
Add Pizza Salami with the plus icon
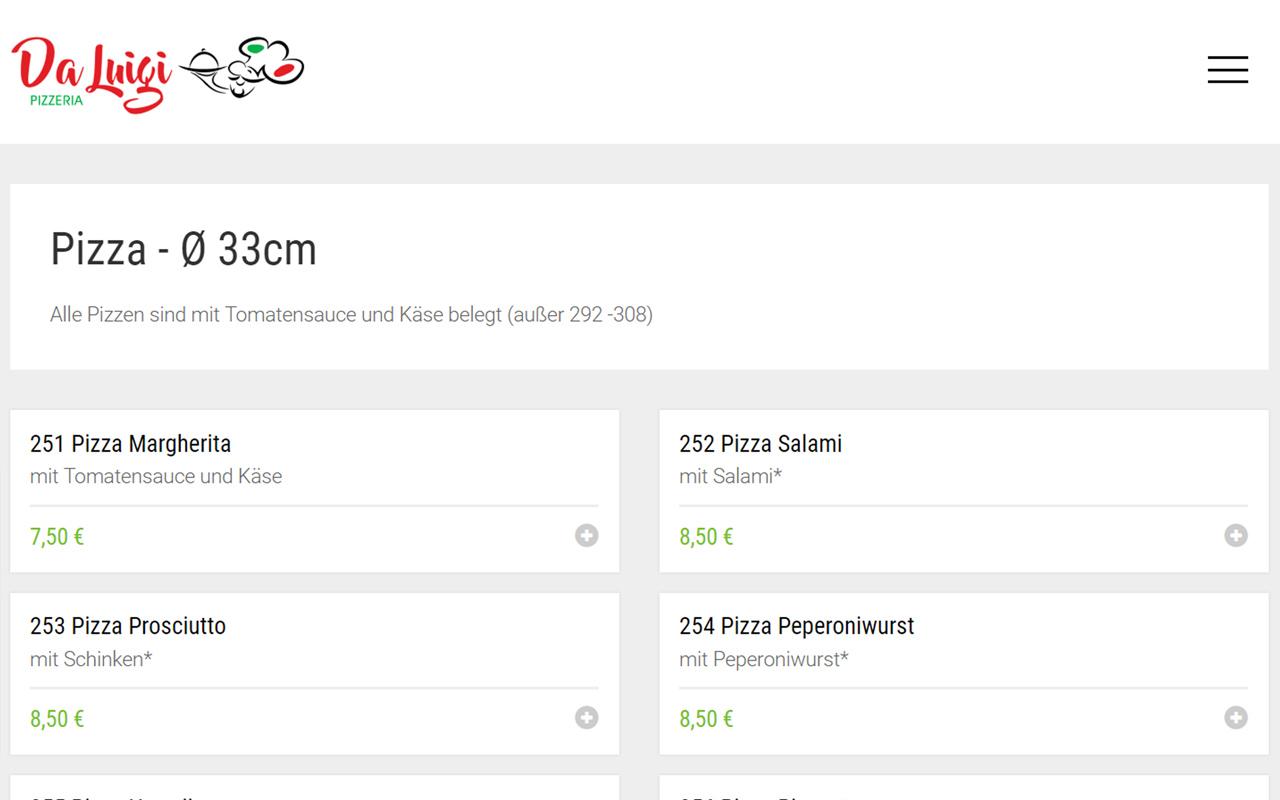[1236, 536]
